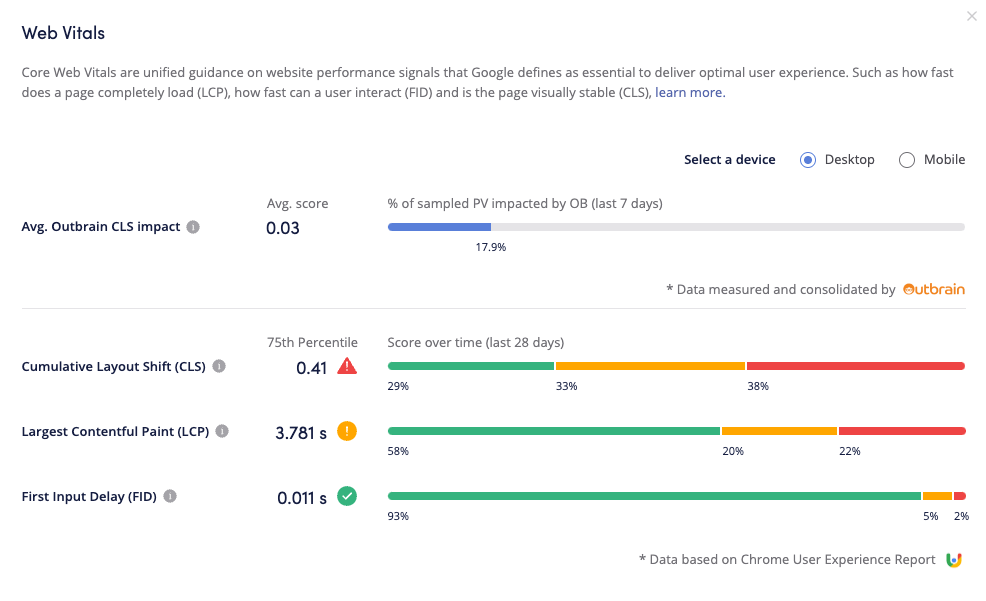
Task: Click the red segment of the CLS bar
Action: coord(855,366)
